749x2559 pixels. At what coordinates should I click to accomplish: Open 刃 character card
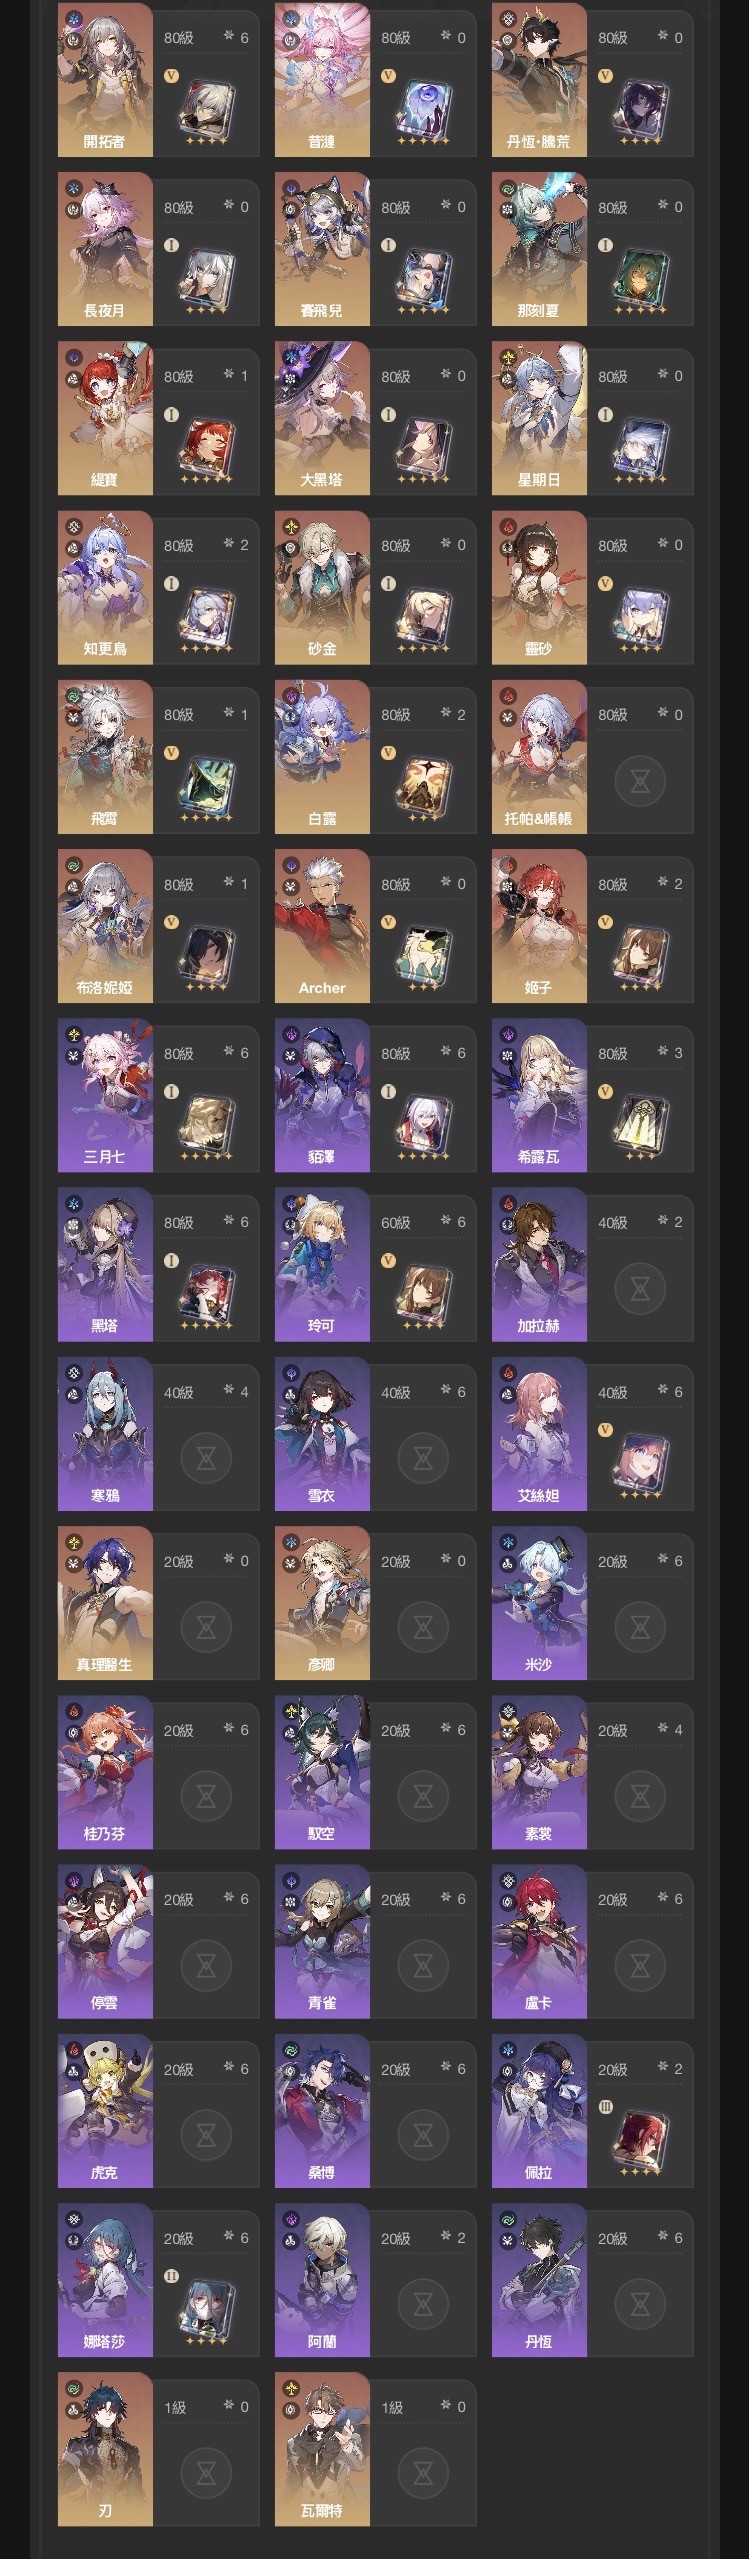pos(158,2450)
